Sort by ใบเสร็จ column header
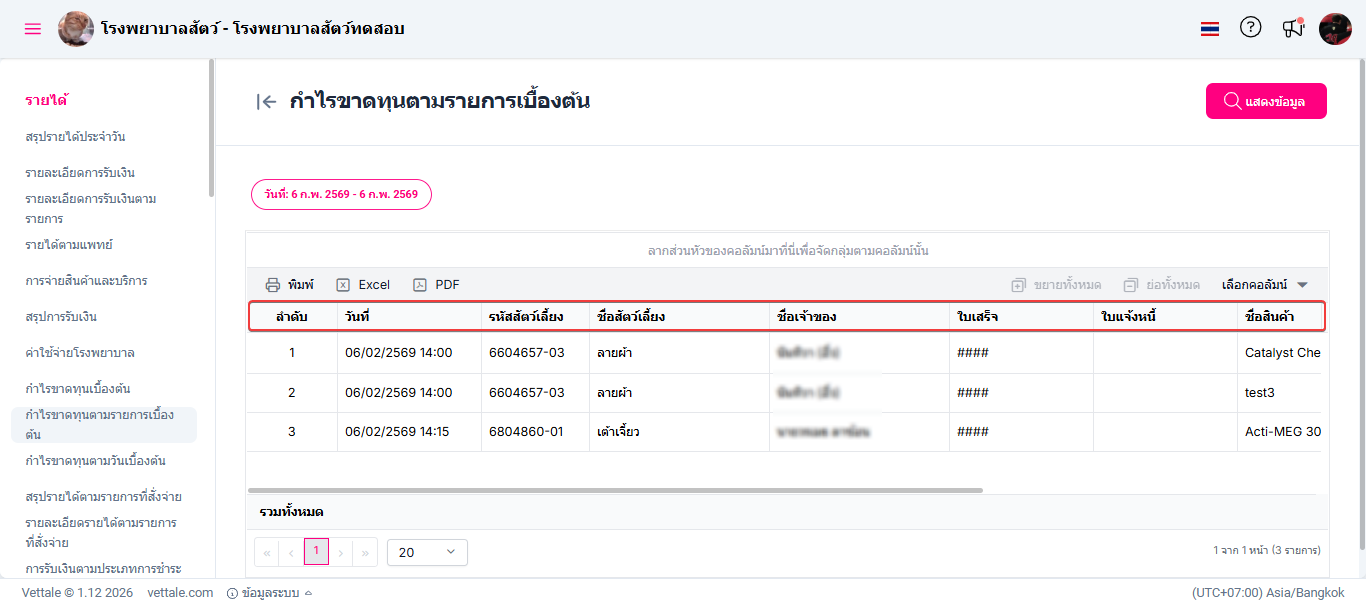 pyautogui.click(x=1021, y=317)
